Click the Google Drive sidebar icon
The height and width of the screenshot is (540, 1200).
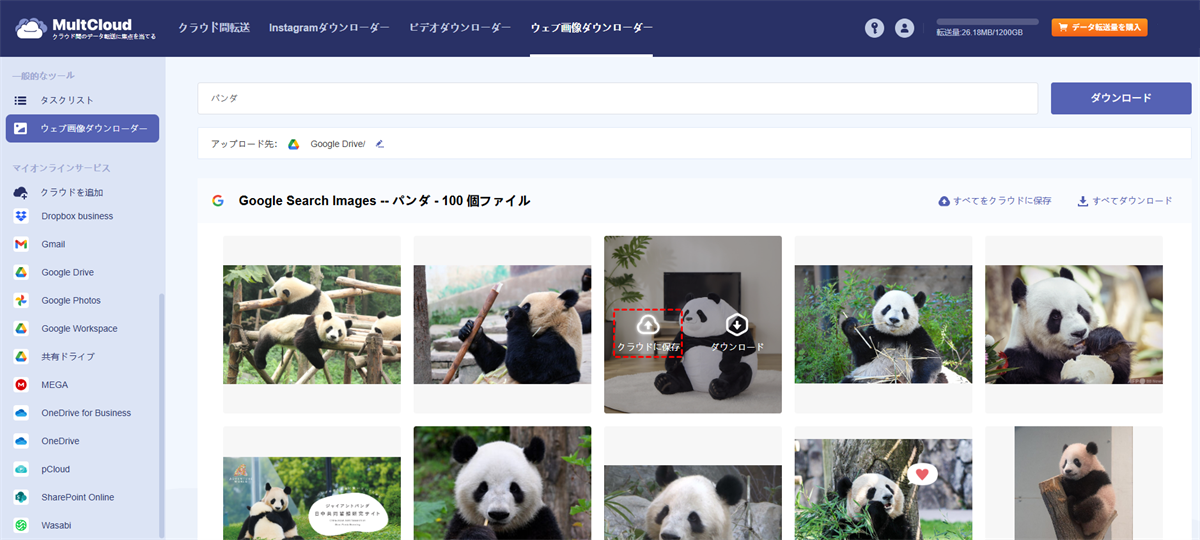click(20, 272)
